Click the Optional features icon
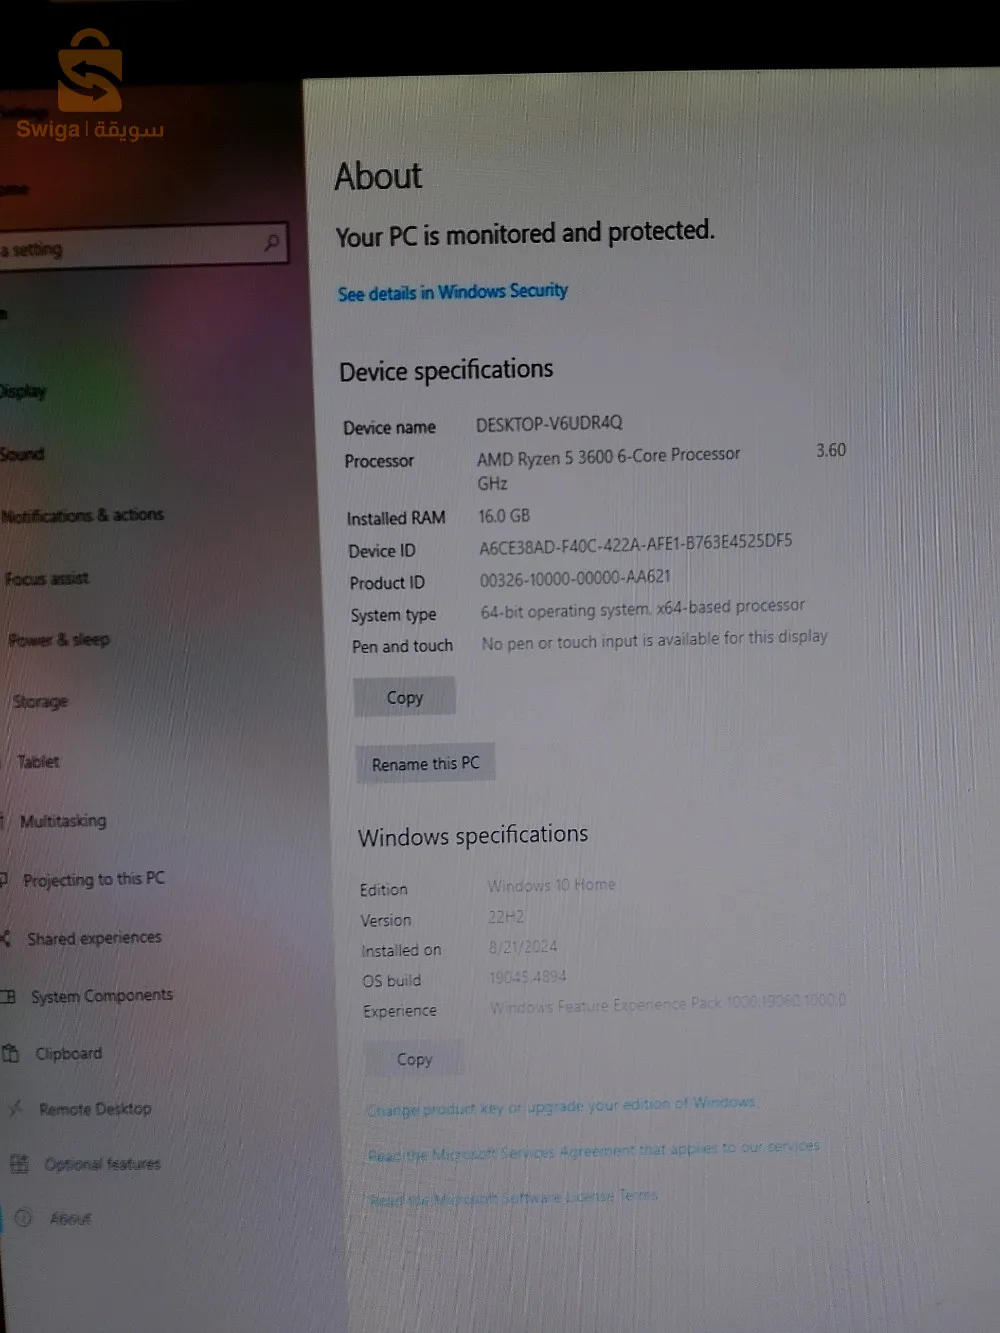 point(19,1163)
